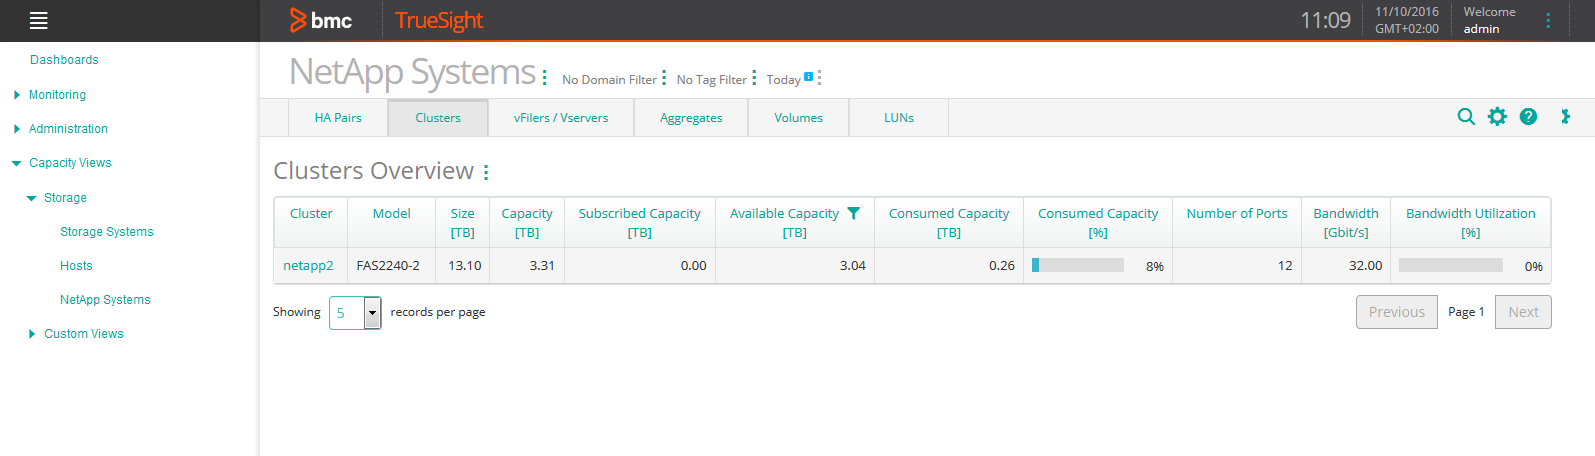
Task: Expand the Monitoring menu
Action: 17,95
